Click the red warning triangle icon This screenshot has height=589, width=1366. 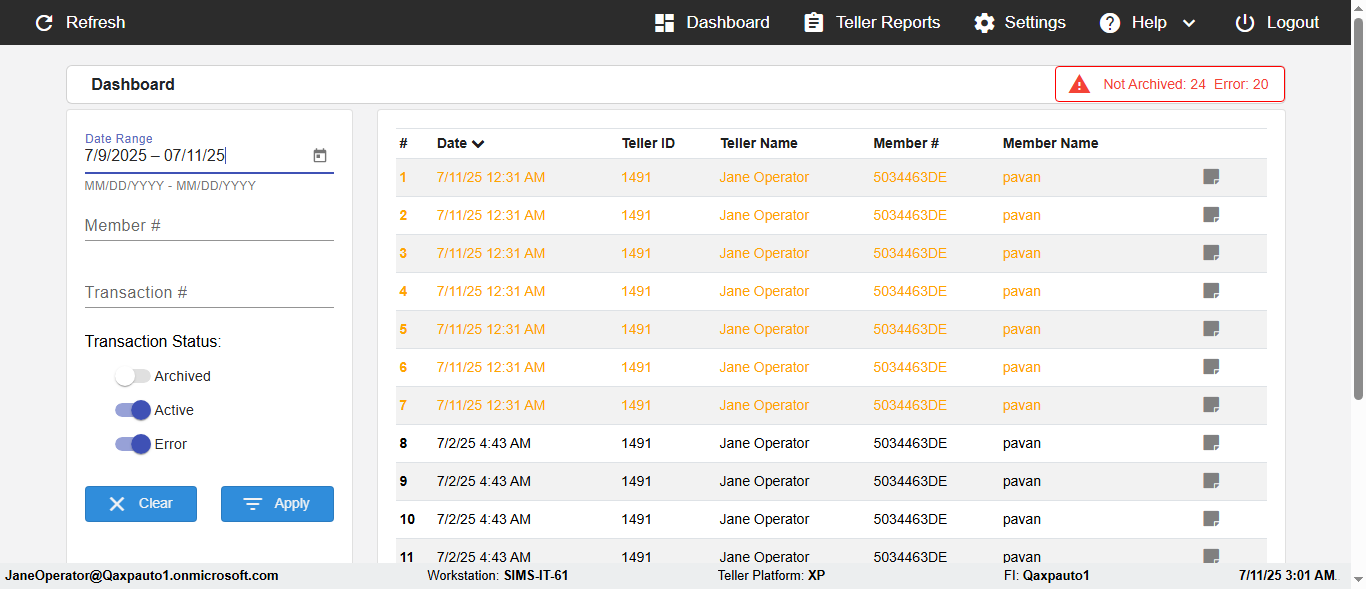point(1079,84)
